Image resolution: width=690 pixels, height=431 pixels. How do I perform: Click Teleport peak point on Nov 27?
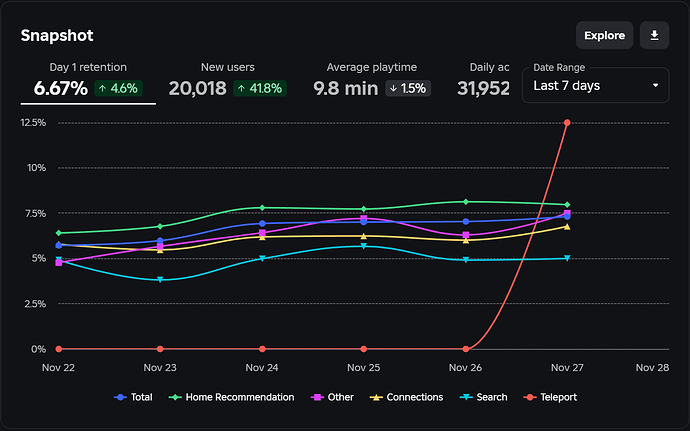click(x=567, y=122)
